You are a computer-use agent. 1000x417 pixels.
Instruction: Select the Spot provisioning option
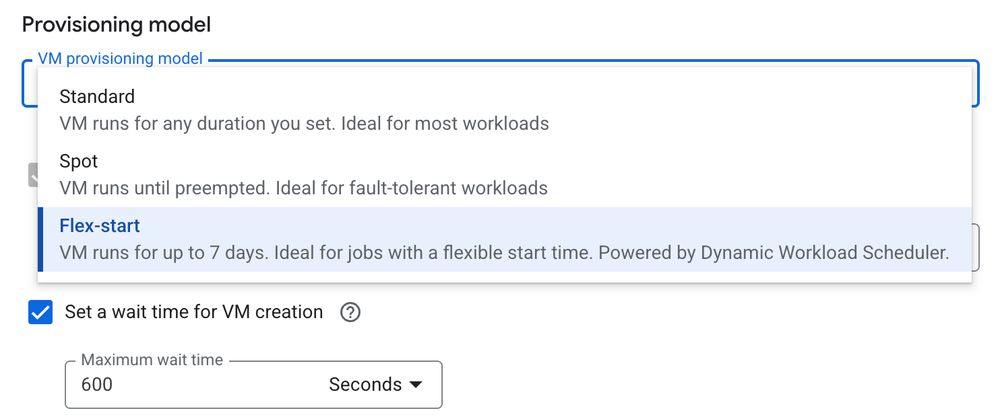point(79,161)
